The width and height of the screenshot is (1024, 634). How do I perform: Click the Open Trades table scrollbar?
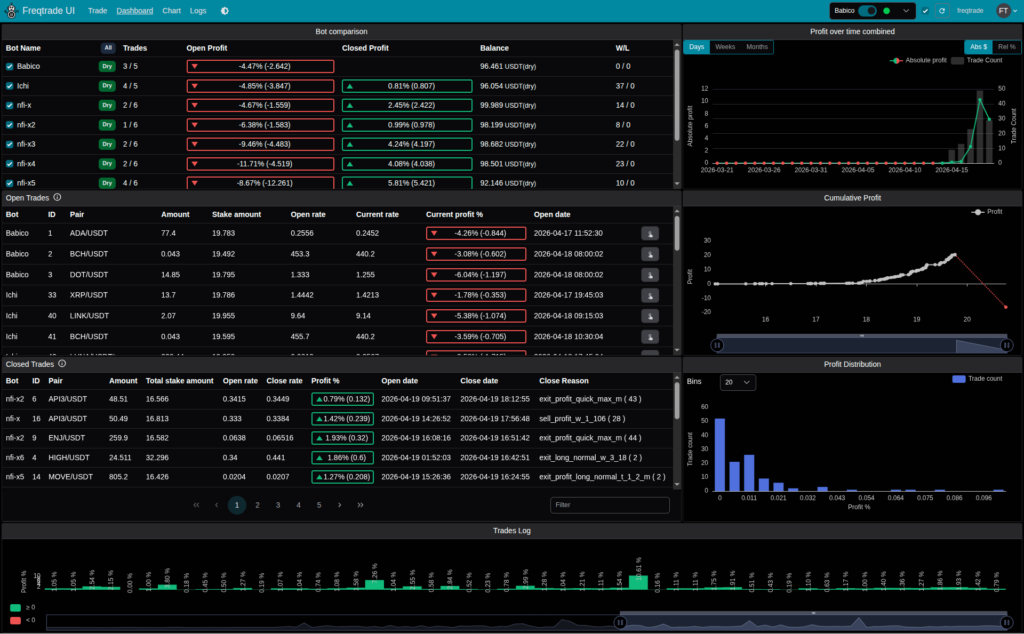[x=677, y=233]
